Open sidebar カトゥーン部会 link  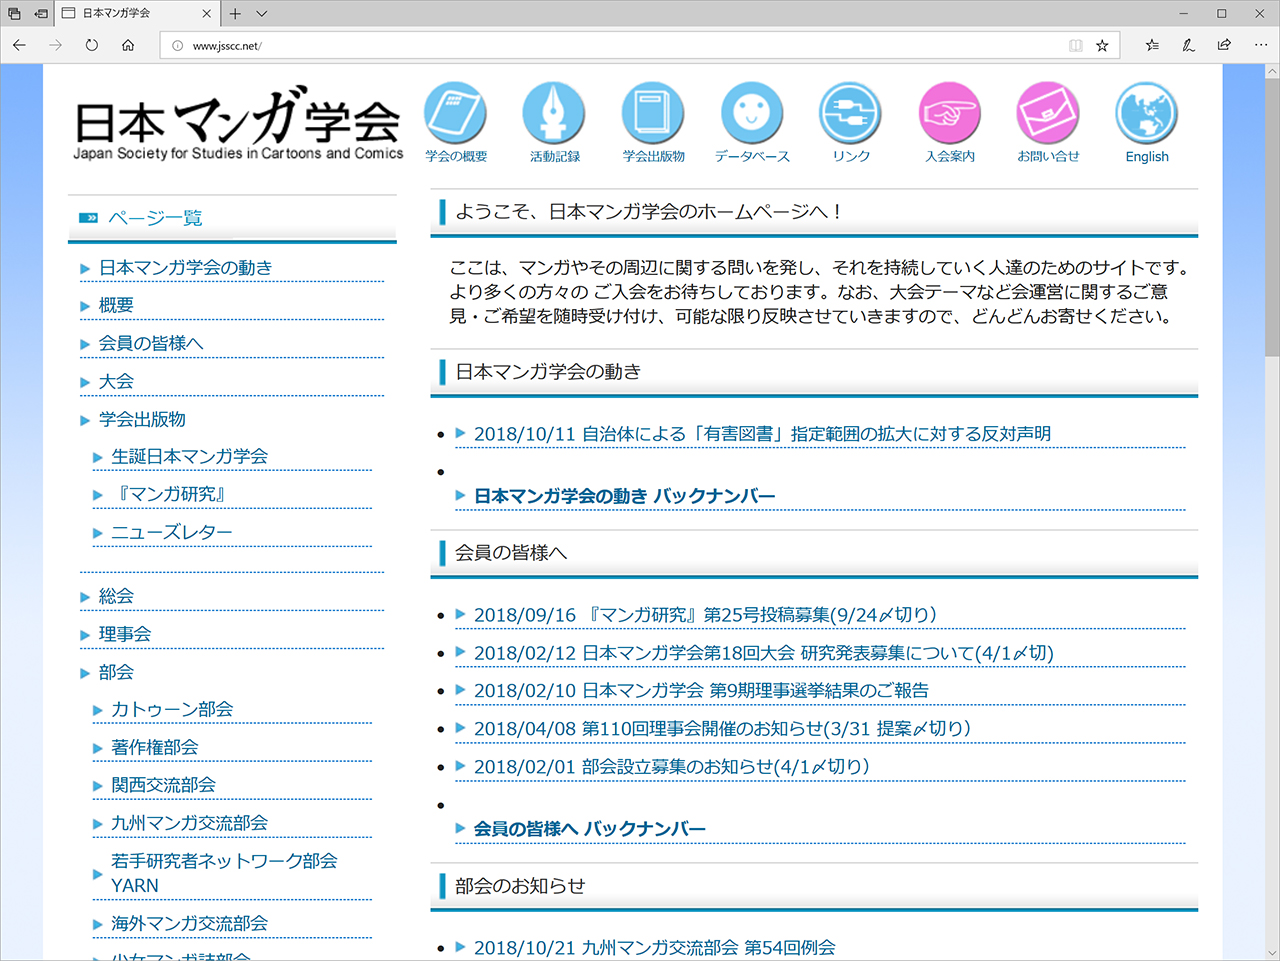click(172, 709)
